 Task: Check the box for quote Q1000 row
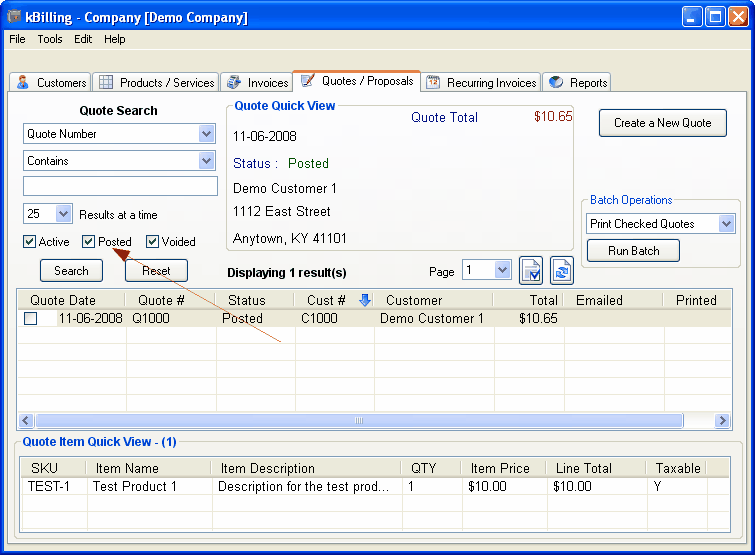31,318
